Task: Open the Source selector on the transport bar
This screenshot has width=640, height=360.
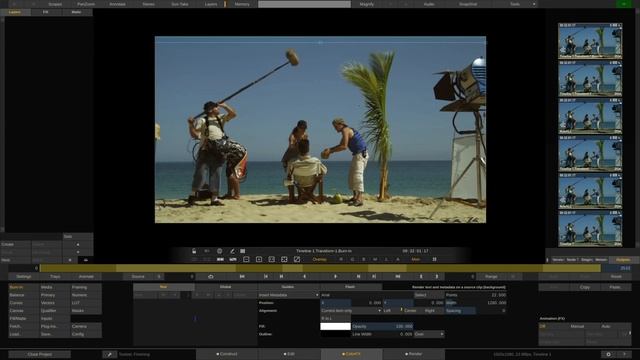Action: [x=138, y=276]
